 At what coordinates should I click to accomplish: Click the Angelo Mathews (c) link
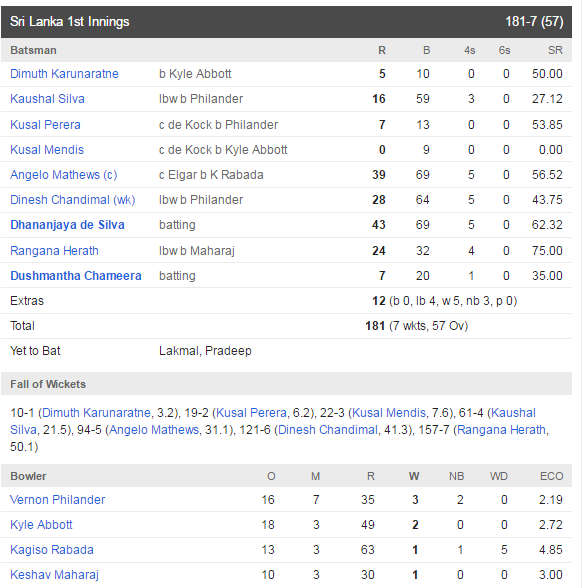click(x=64, y=175)
